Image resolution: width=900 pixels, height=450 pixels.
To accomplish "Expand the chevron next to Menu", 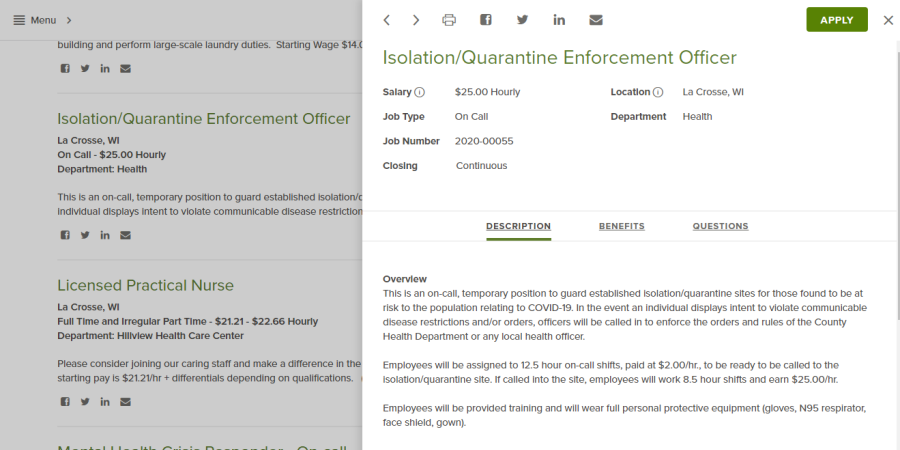I will pyautogui.click(x=69, y=20).
